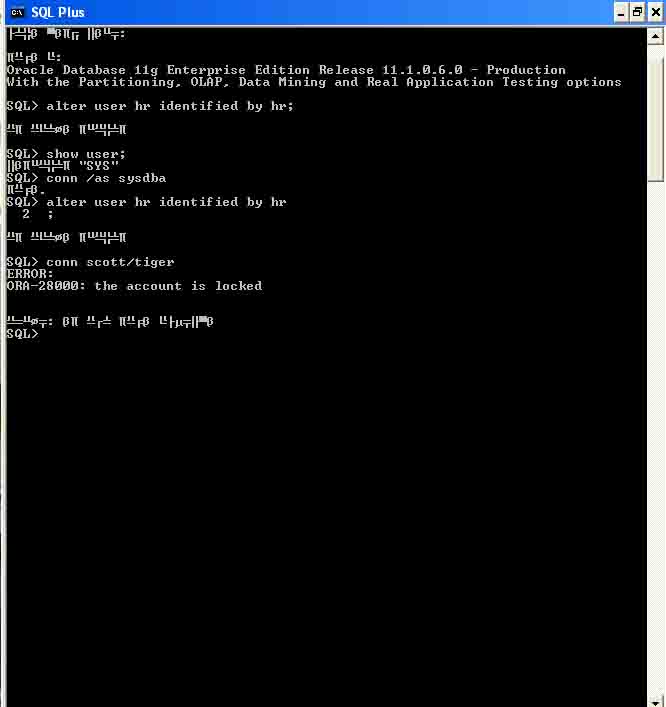This screenshot has height=707, width=666.
Task: Click the Partitioning, OLAP, Data Mining options line
Action: click(x=314, y=82)
